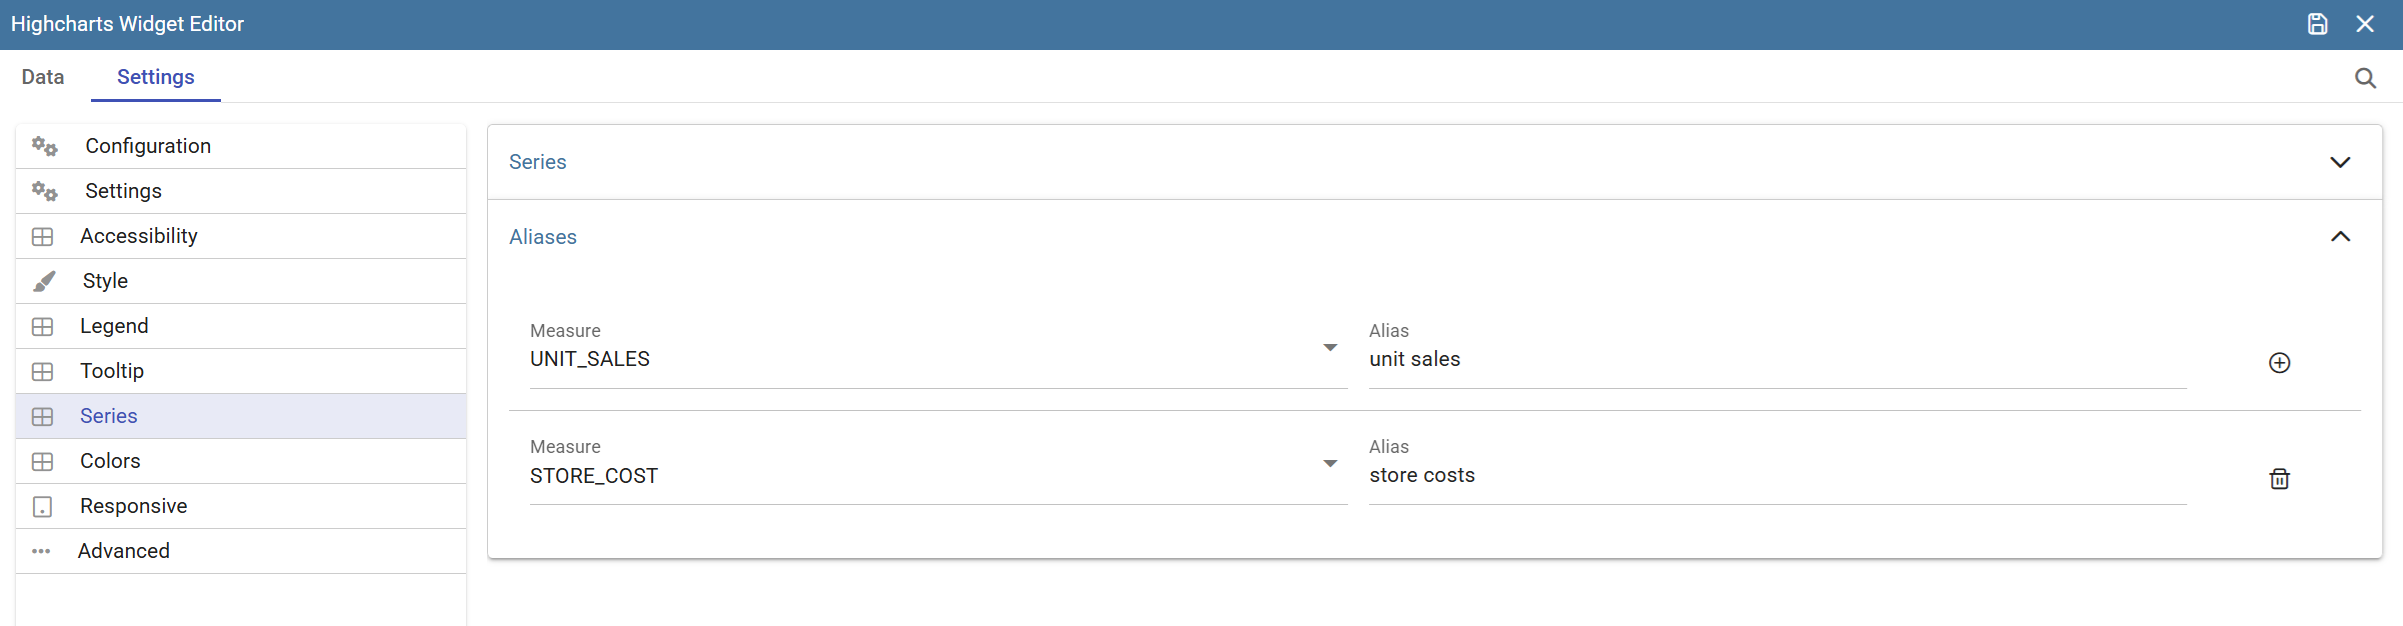
Task: Click the Style paintbrush icon
Action: (44, 281)
